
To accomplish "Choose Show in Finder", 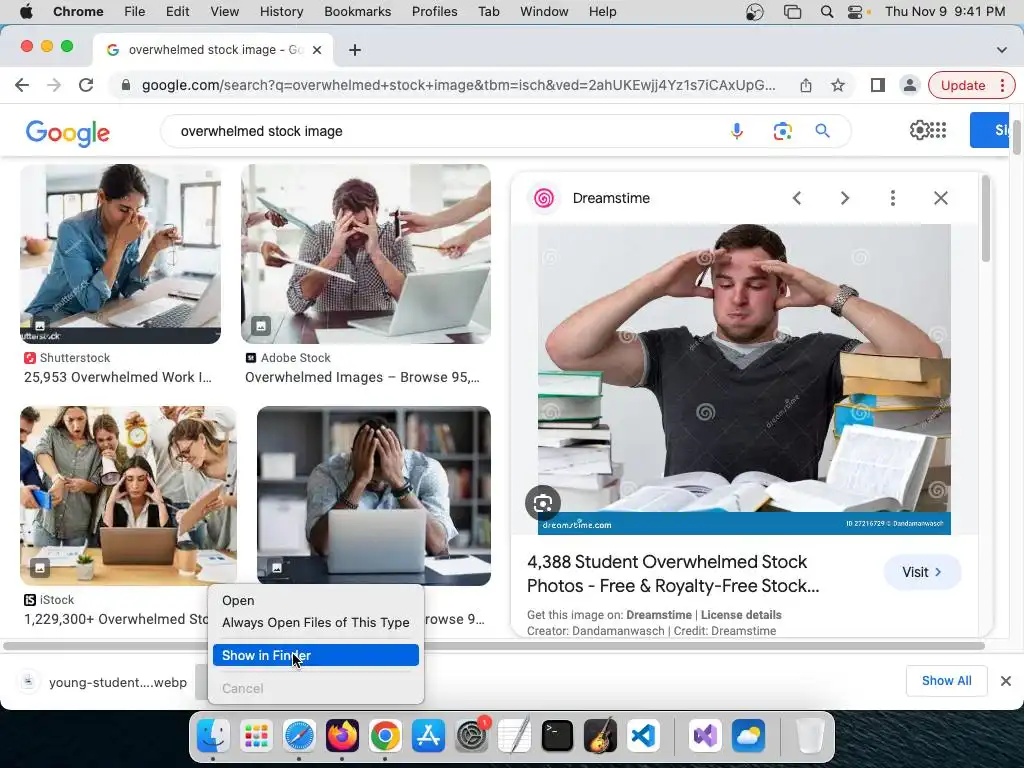I will (x=315, y=655).
